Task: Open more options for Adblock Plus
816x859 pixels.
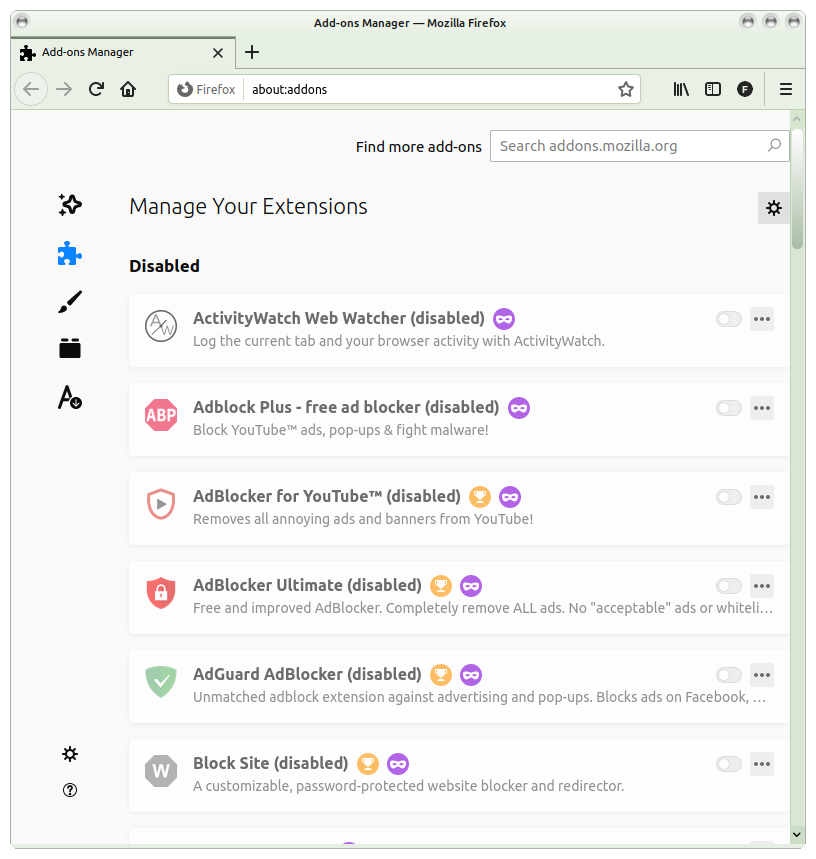Action: 762,408
